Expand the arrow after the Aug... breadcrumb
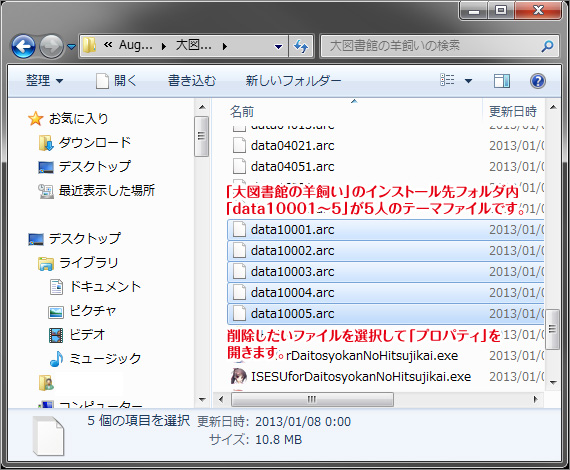570x470 pixels. [164, 46]
